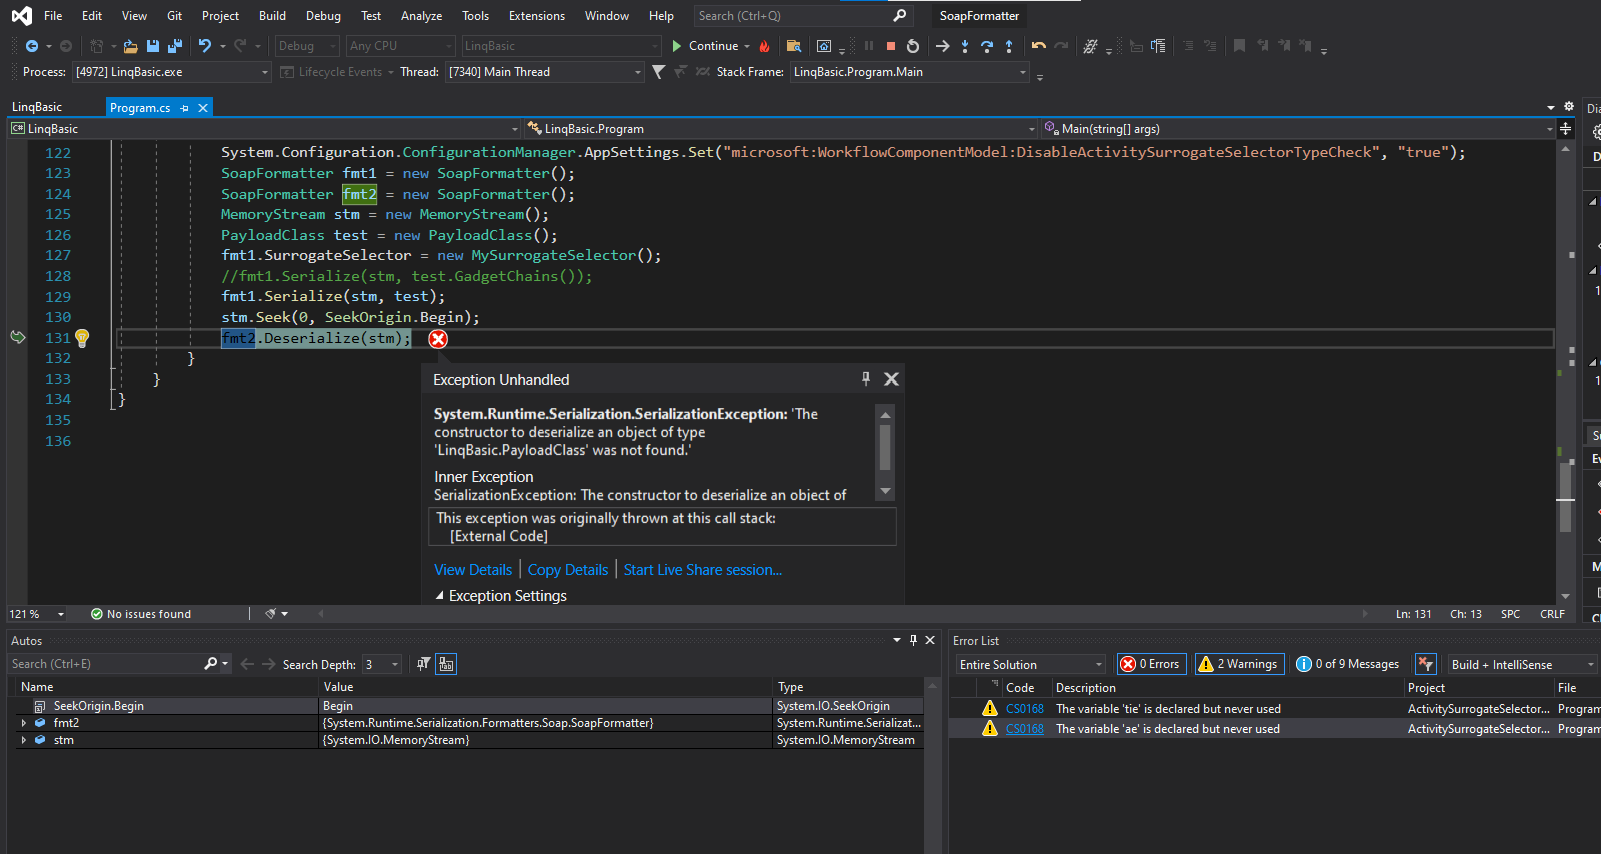Open the Git menu
1601x854 pixels.
coord(174,16)
